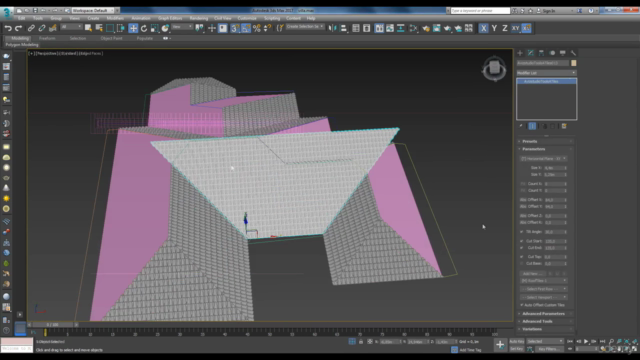Open the Select First Row dropdown
640x360 pixels.
[x=544, y=289]
